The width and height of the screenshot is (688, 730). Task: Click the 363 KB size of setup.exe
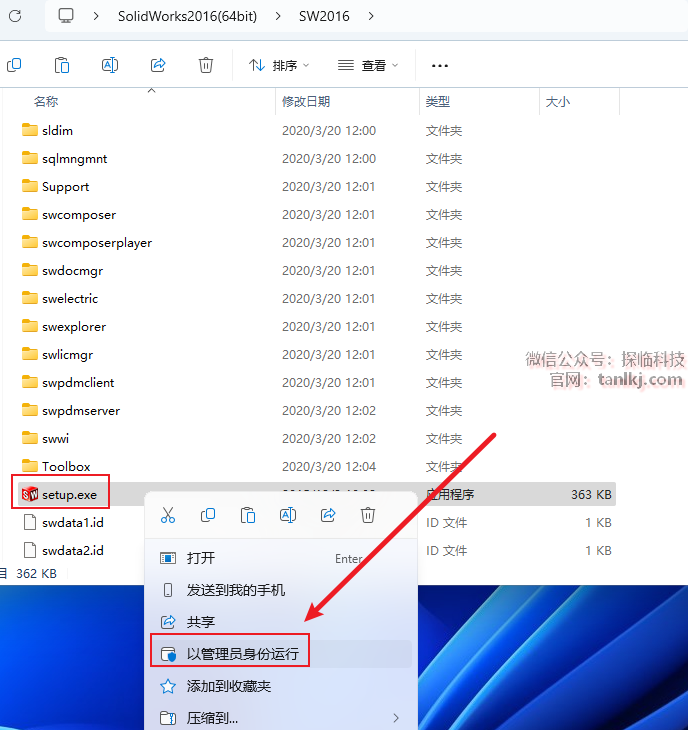[591, 494]
